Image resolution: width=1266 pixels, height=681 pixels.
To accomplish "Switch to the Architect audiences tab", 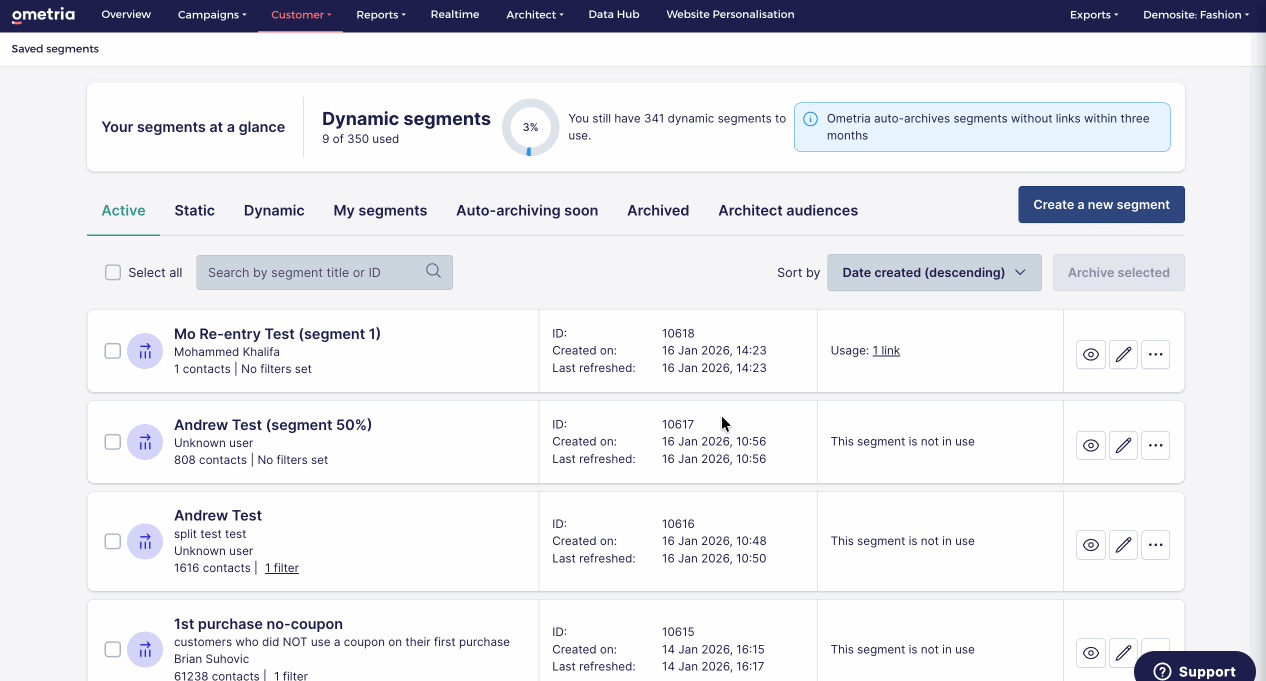I will click(788, 210).
